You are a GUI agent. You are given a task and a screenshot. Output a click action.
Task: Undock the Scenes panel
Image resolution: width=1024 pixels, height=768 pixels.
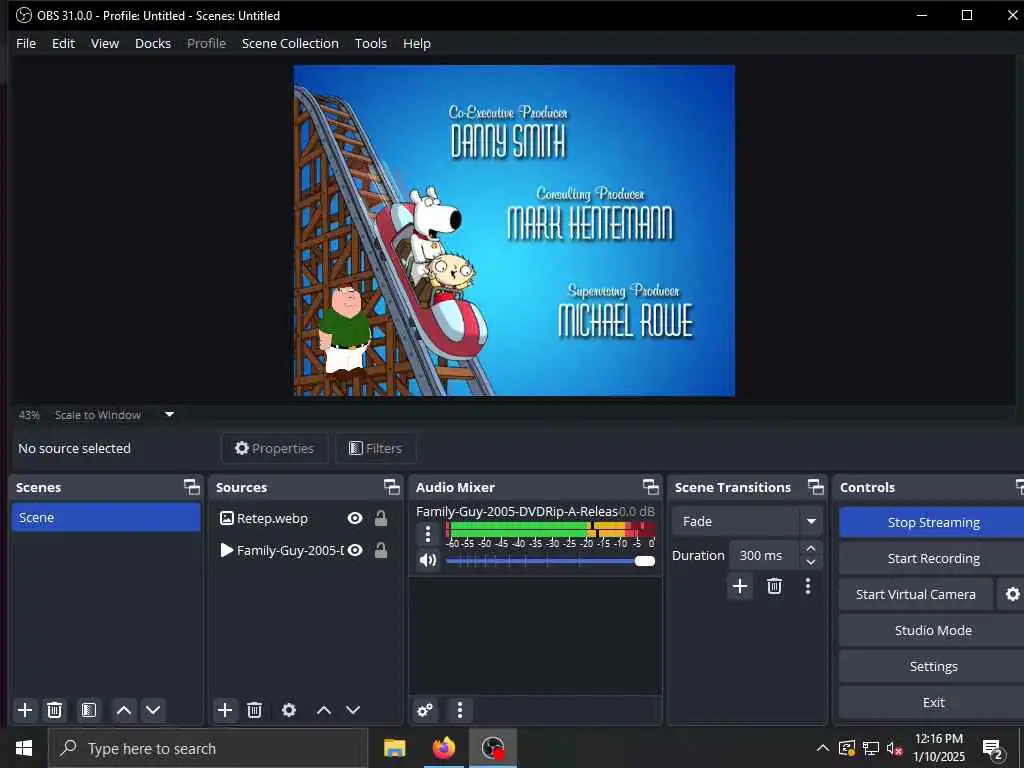coord(191,487)
